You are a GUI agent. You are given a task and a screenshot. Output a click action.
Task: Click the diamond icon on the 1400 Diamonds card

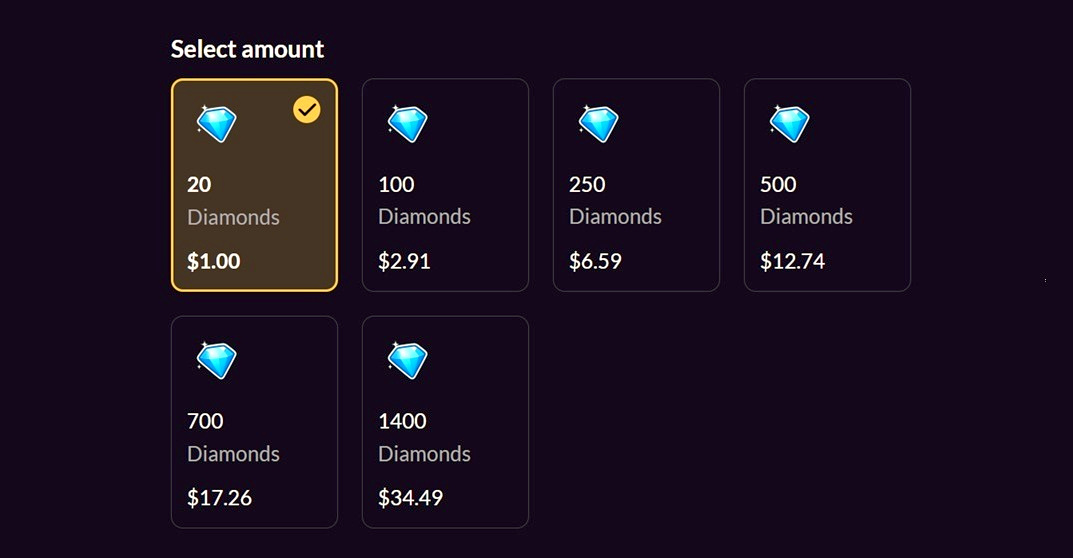point(407,360)
